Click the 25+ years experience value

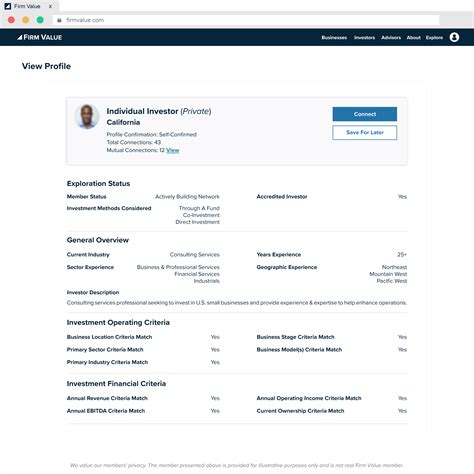point(402,255)
